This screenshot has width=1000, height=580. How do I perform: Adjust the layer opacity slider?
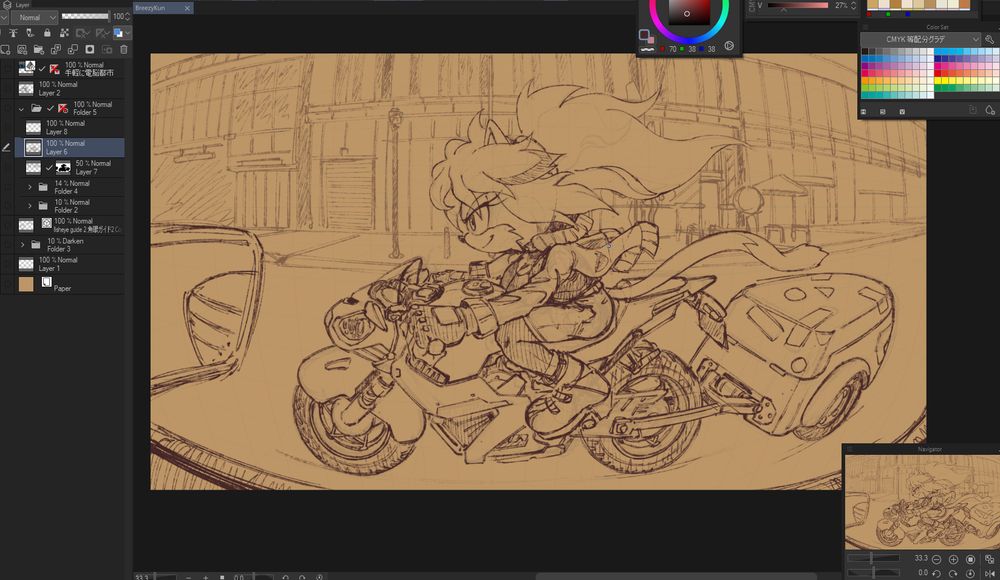click(x=85, y=17)
